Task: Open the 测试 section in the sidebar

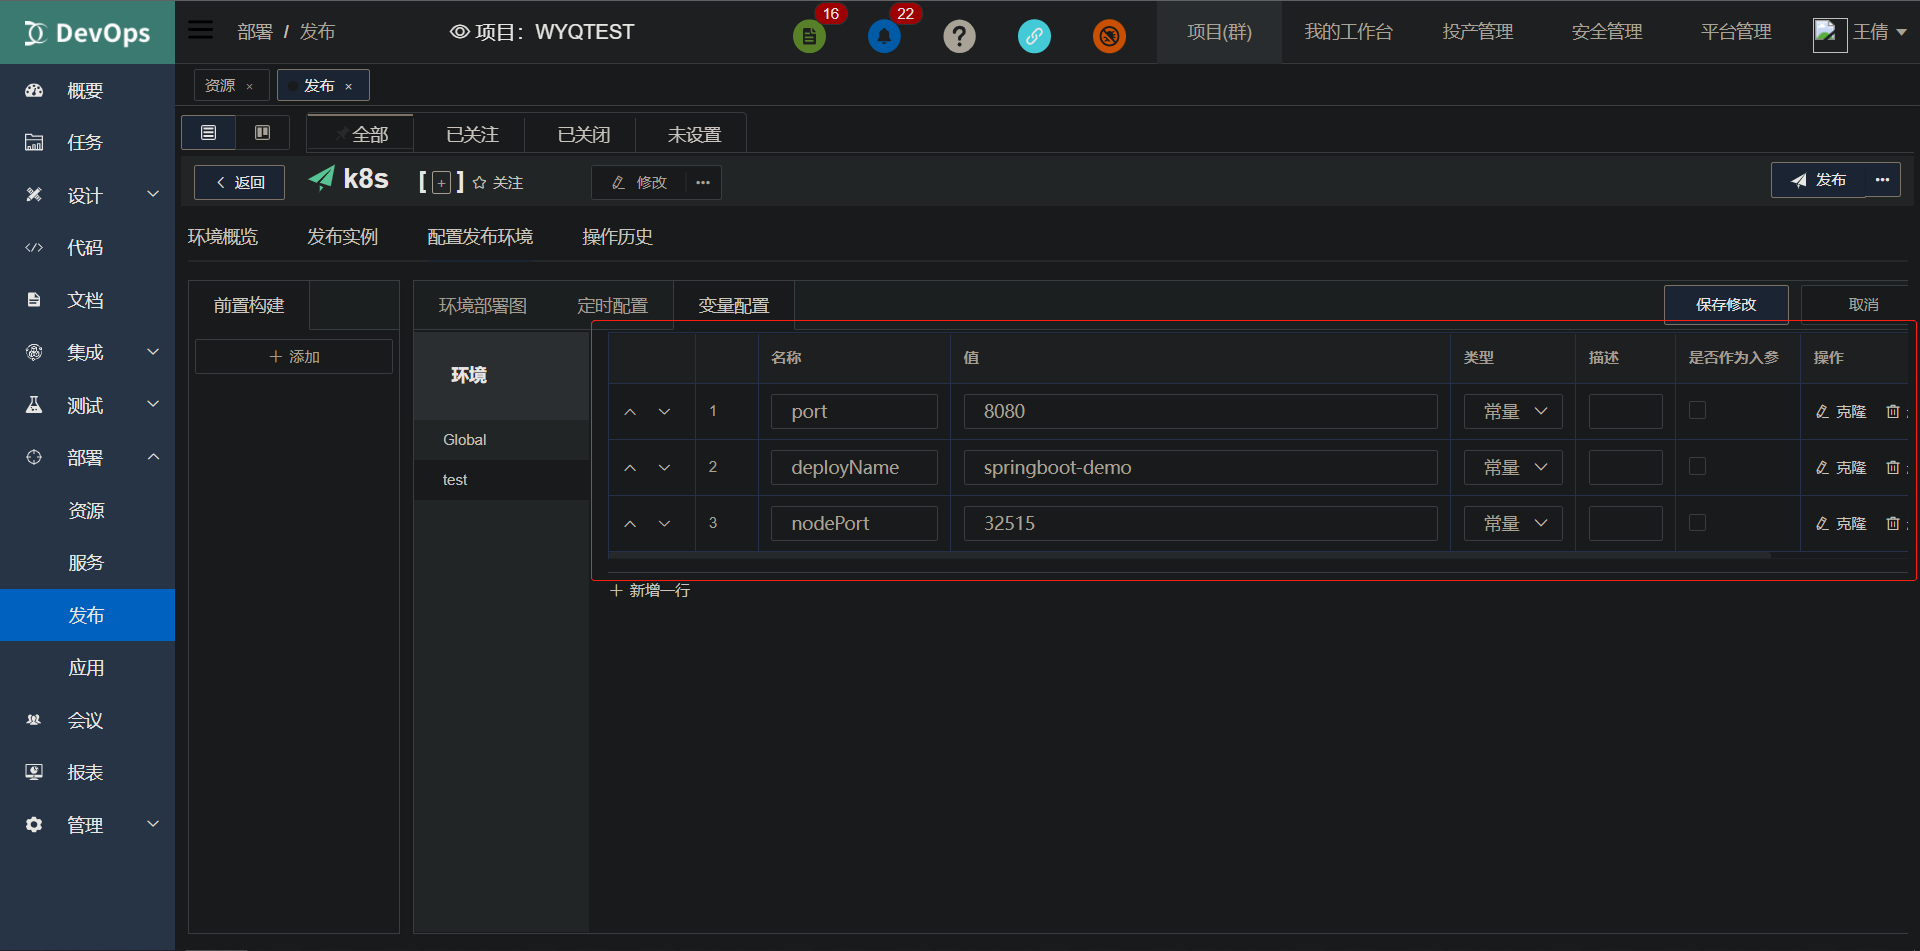Action: click(x=85, y=404)
